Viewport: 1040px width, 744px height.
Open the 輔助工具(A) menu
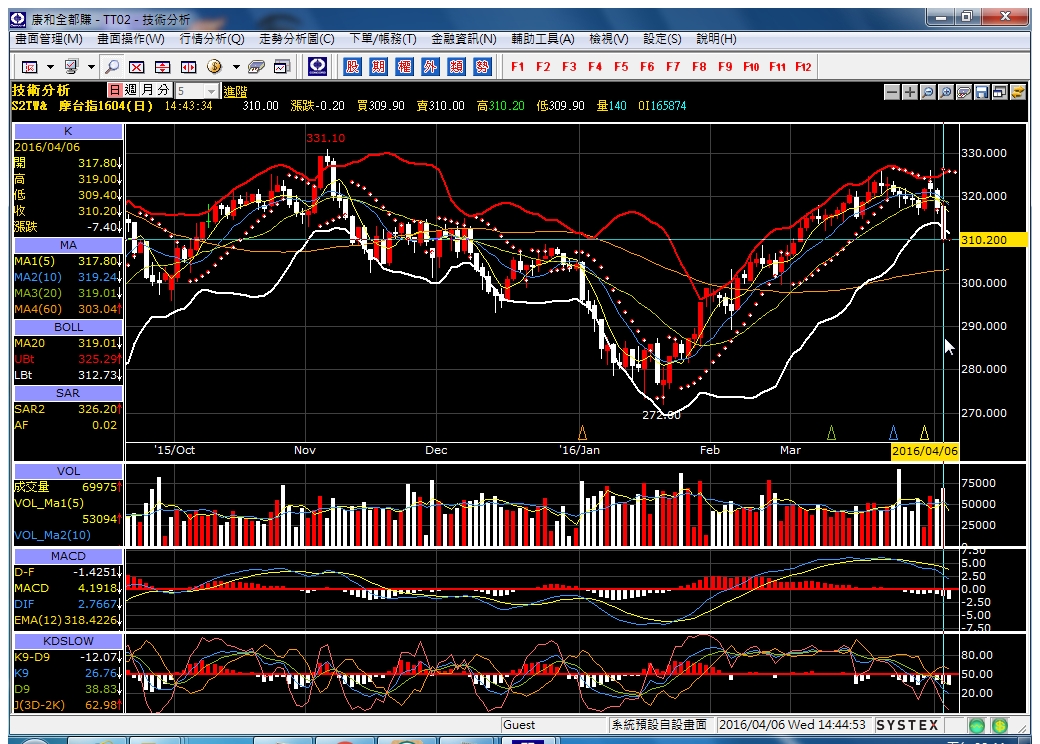pos(543,39)
